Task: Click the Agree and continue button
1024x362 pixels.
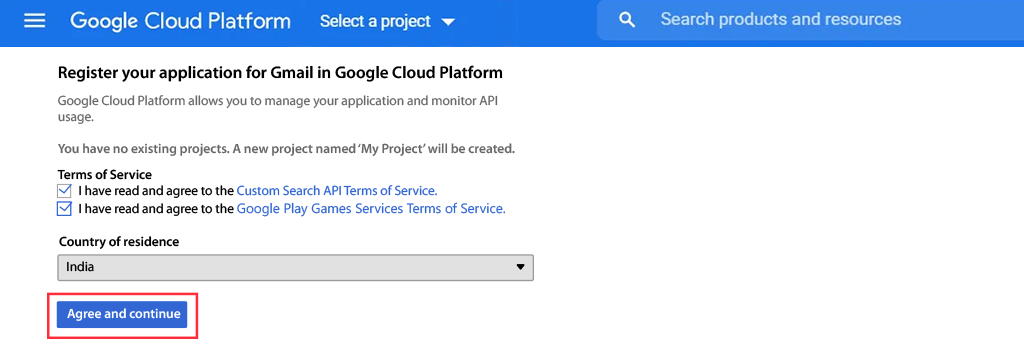Action: pos(122,314)
